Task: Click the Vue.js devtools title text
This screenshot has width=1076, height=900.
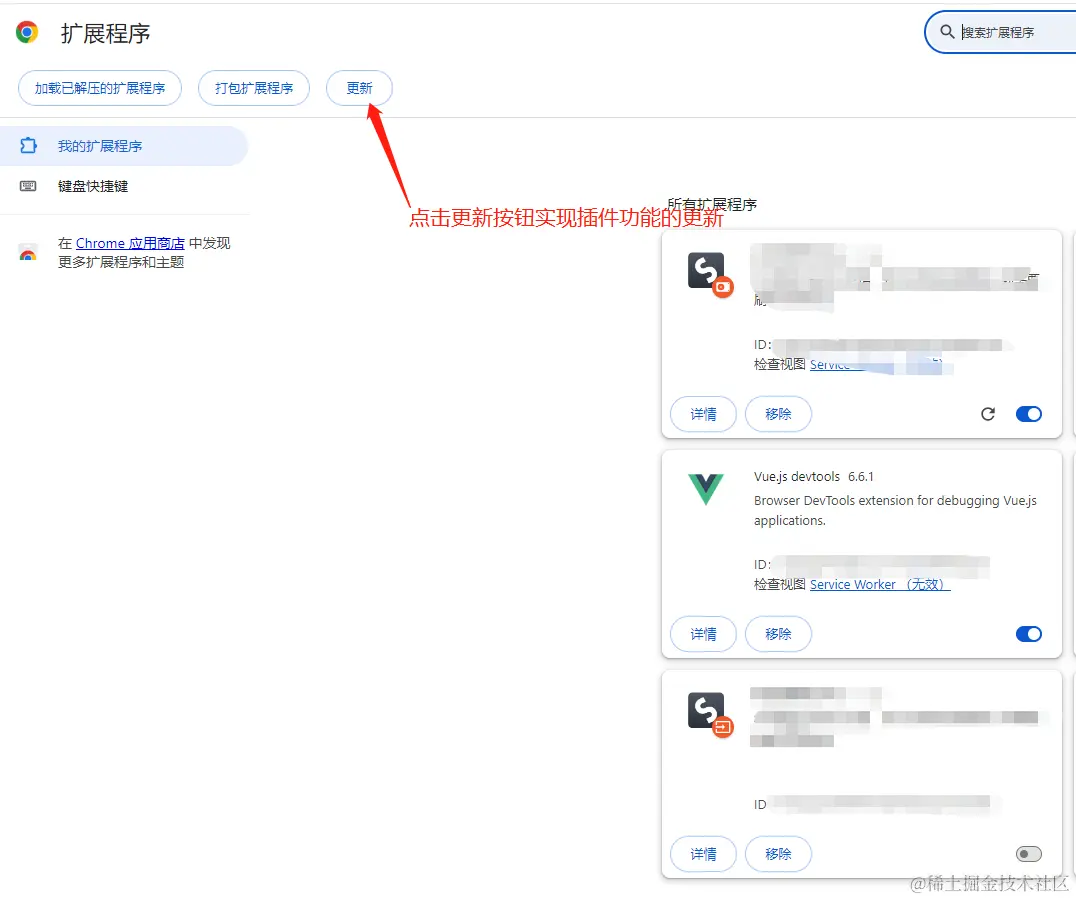Action: (797, 477)
